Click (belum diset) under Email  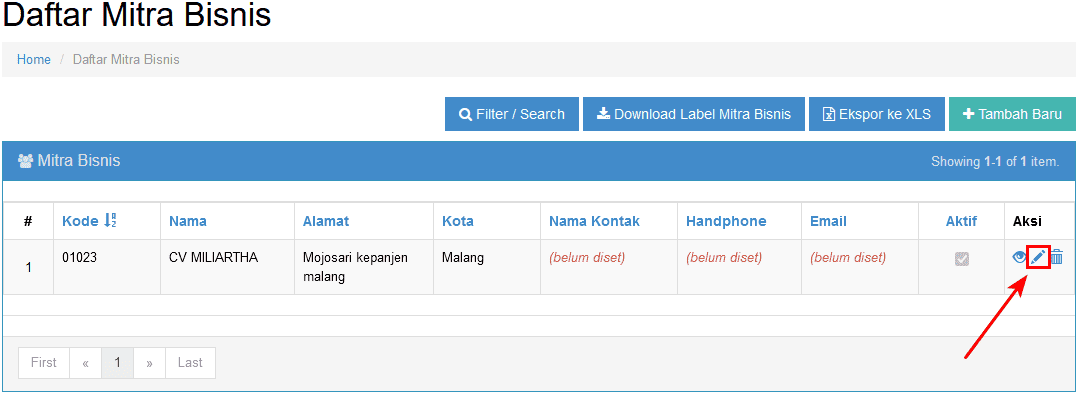(x=848, y=258)
